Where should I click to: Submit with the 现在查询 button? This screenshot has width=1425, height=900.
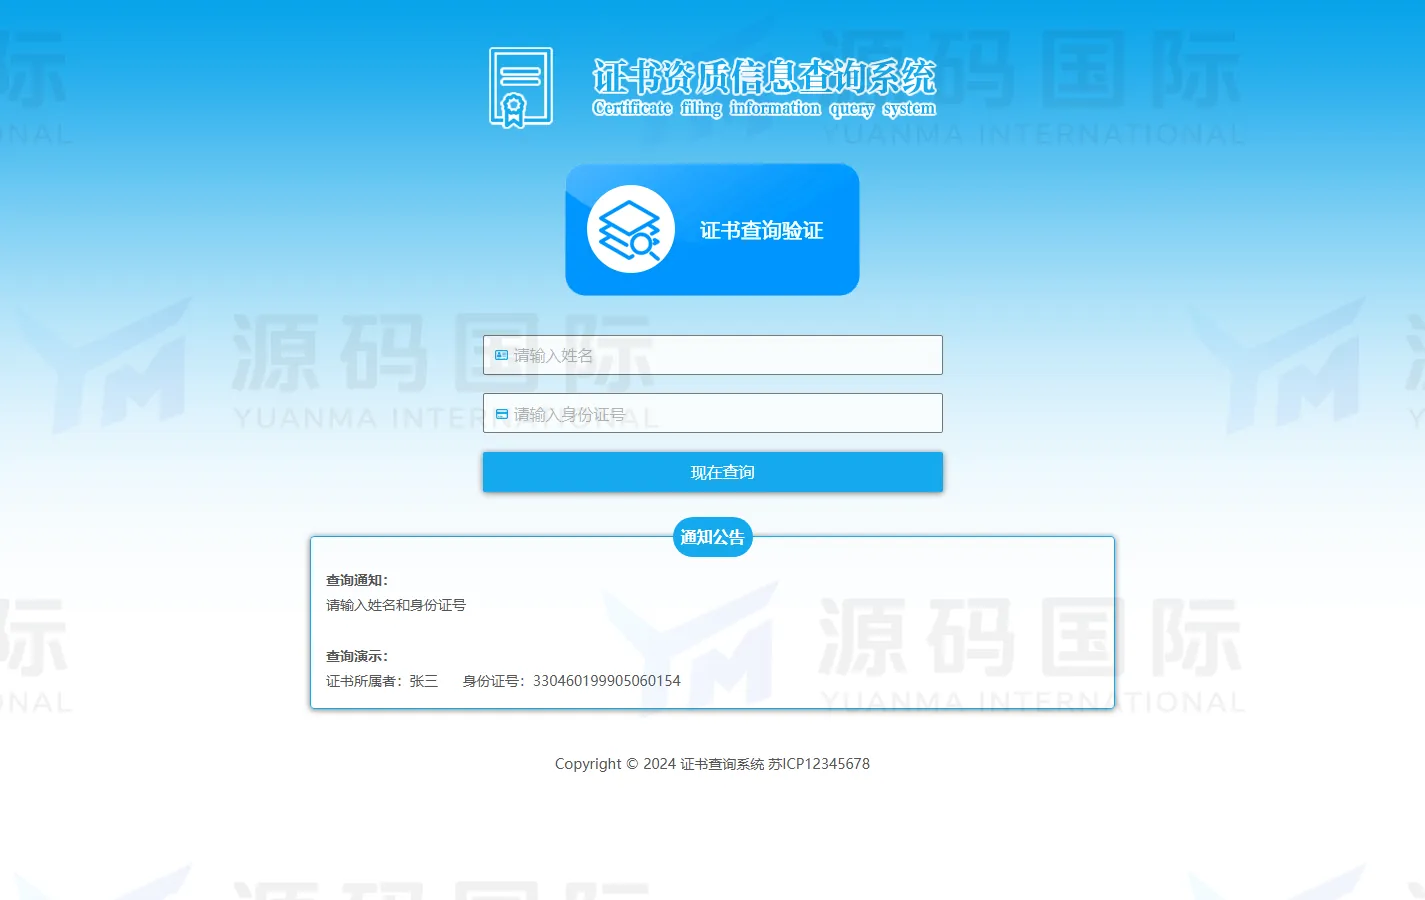point(713,472)
